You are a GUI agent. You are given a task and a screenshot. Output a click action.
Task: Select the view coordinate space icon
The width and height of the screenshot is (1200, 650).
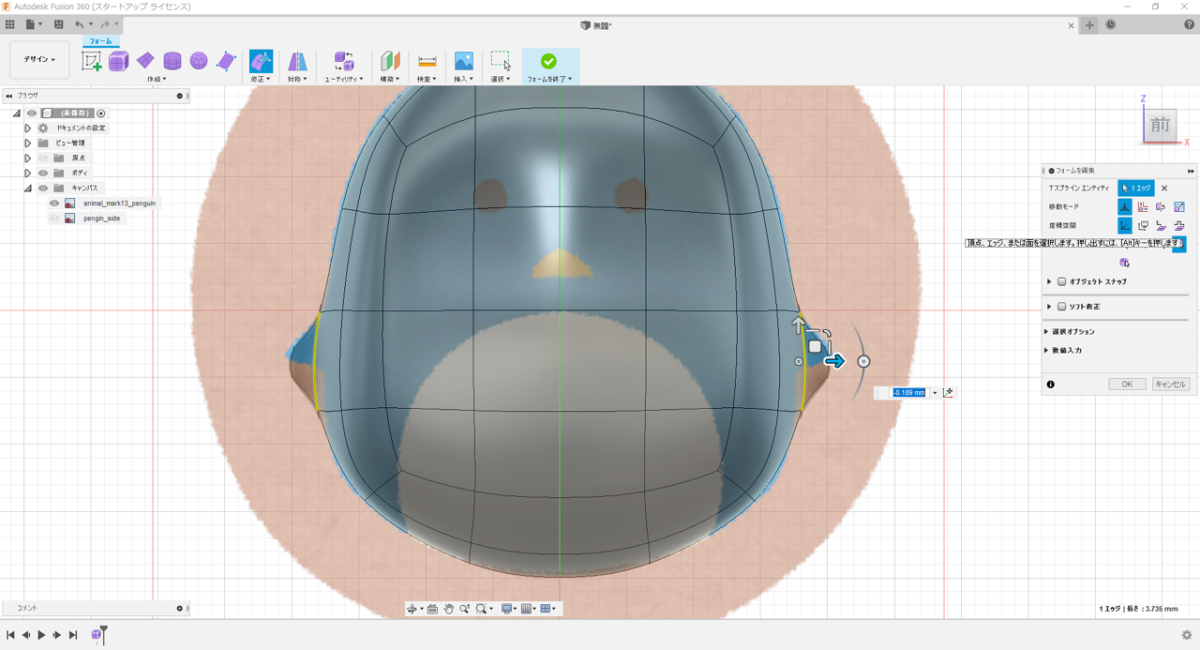(1143, 225)
